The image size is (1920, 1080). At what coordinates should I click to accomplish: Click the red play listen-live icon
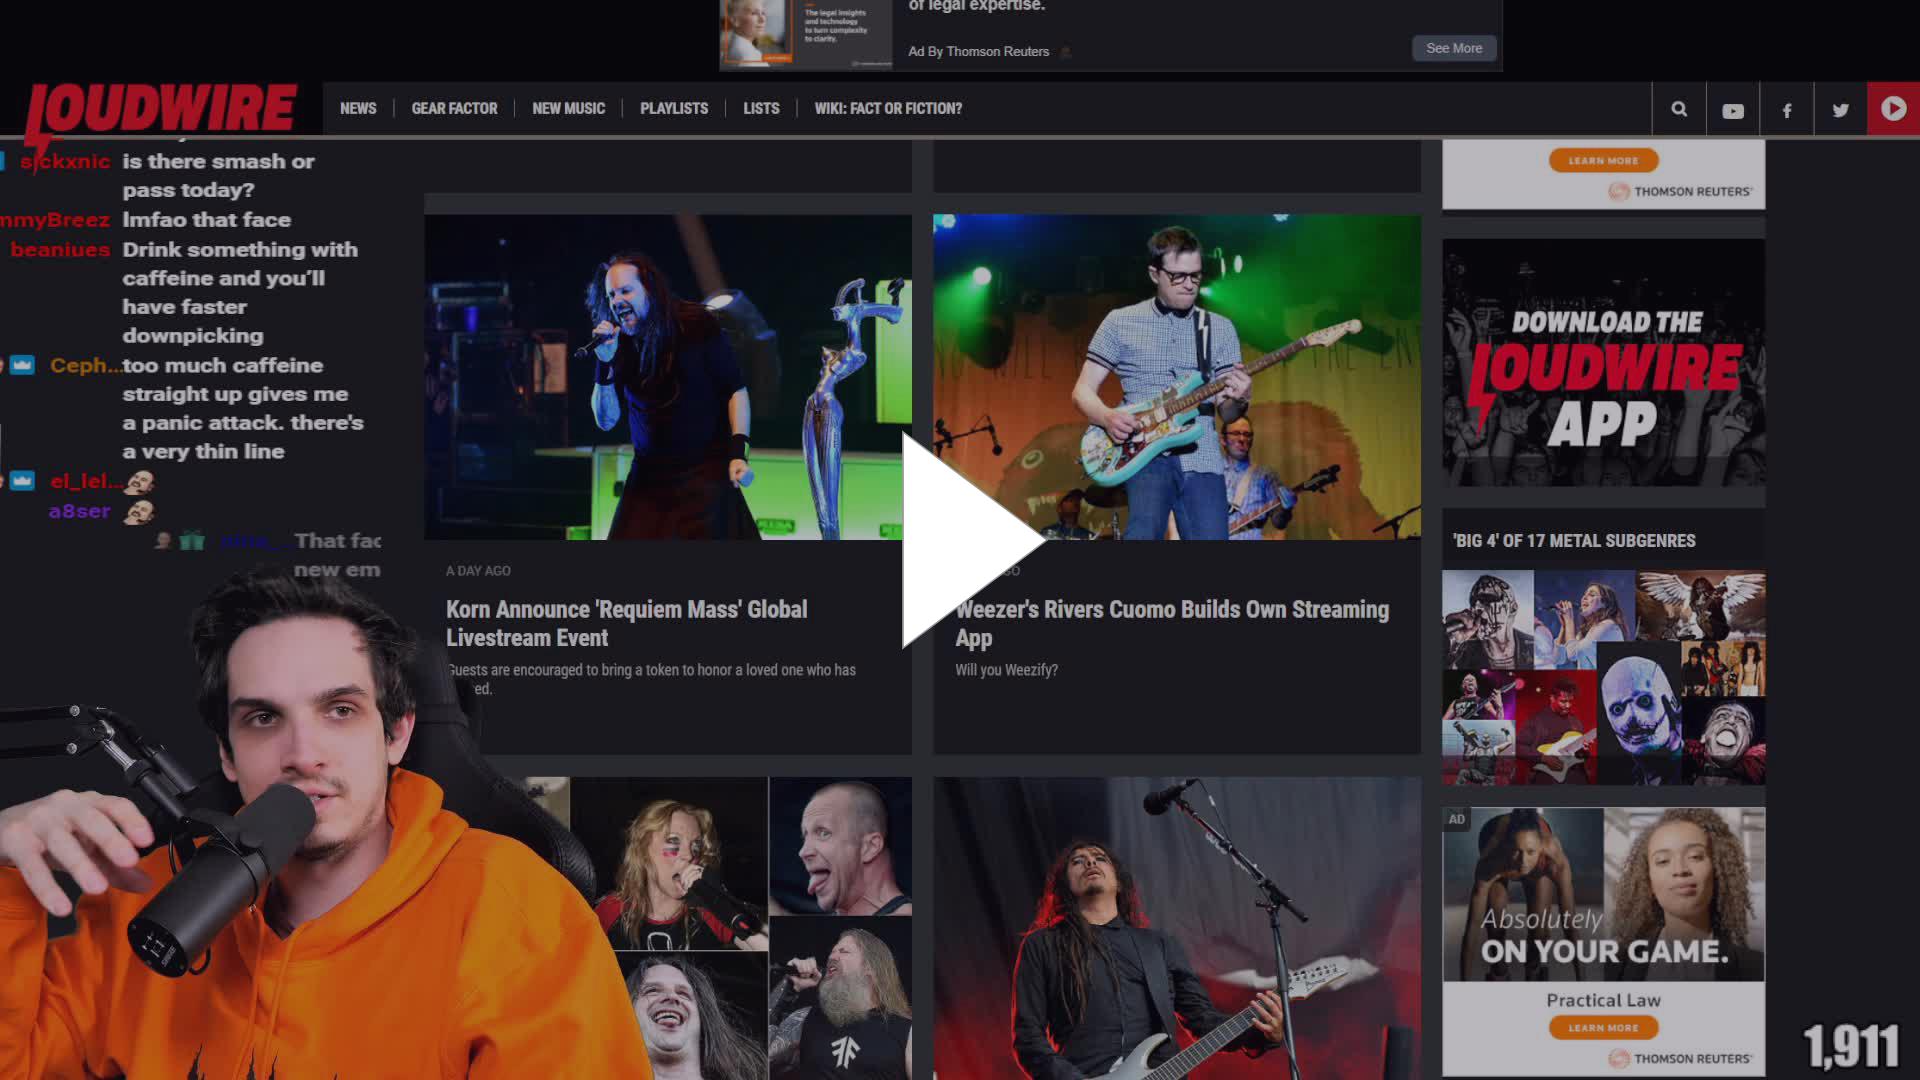[1893, 109]
